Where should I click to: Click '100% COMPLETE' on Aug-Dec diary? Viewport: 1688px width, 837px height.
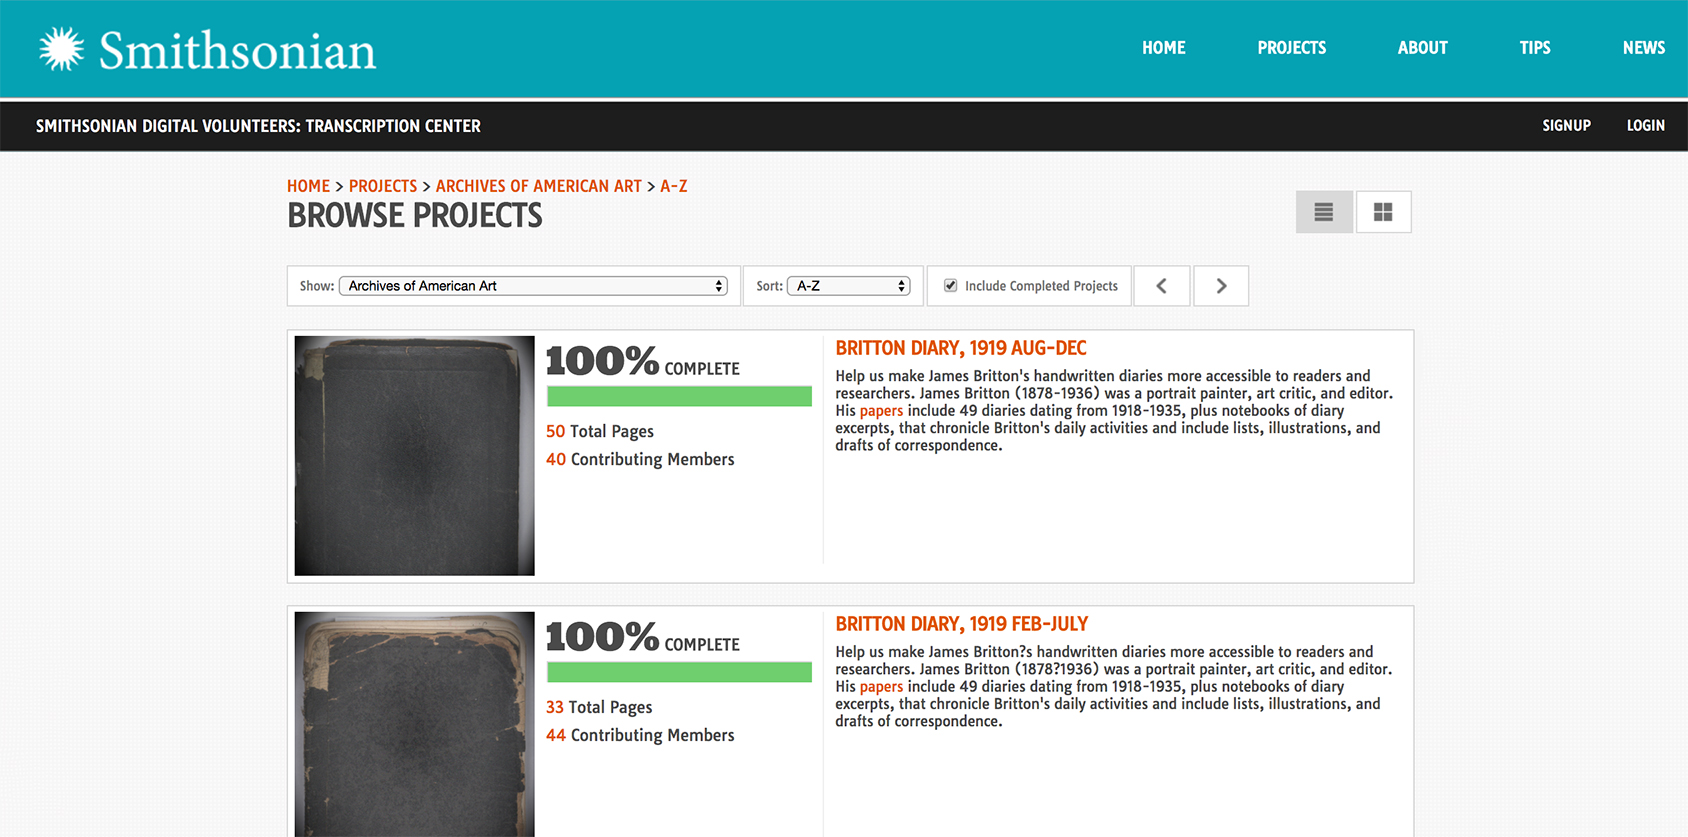click(x=643, y=361)
